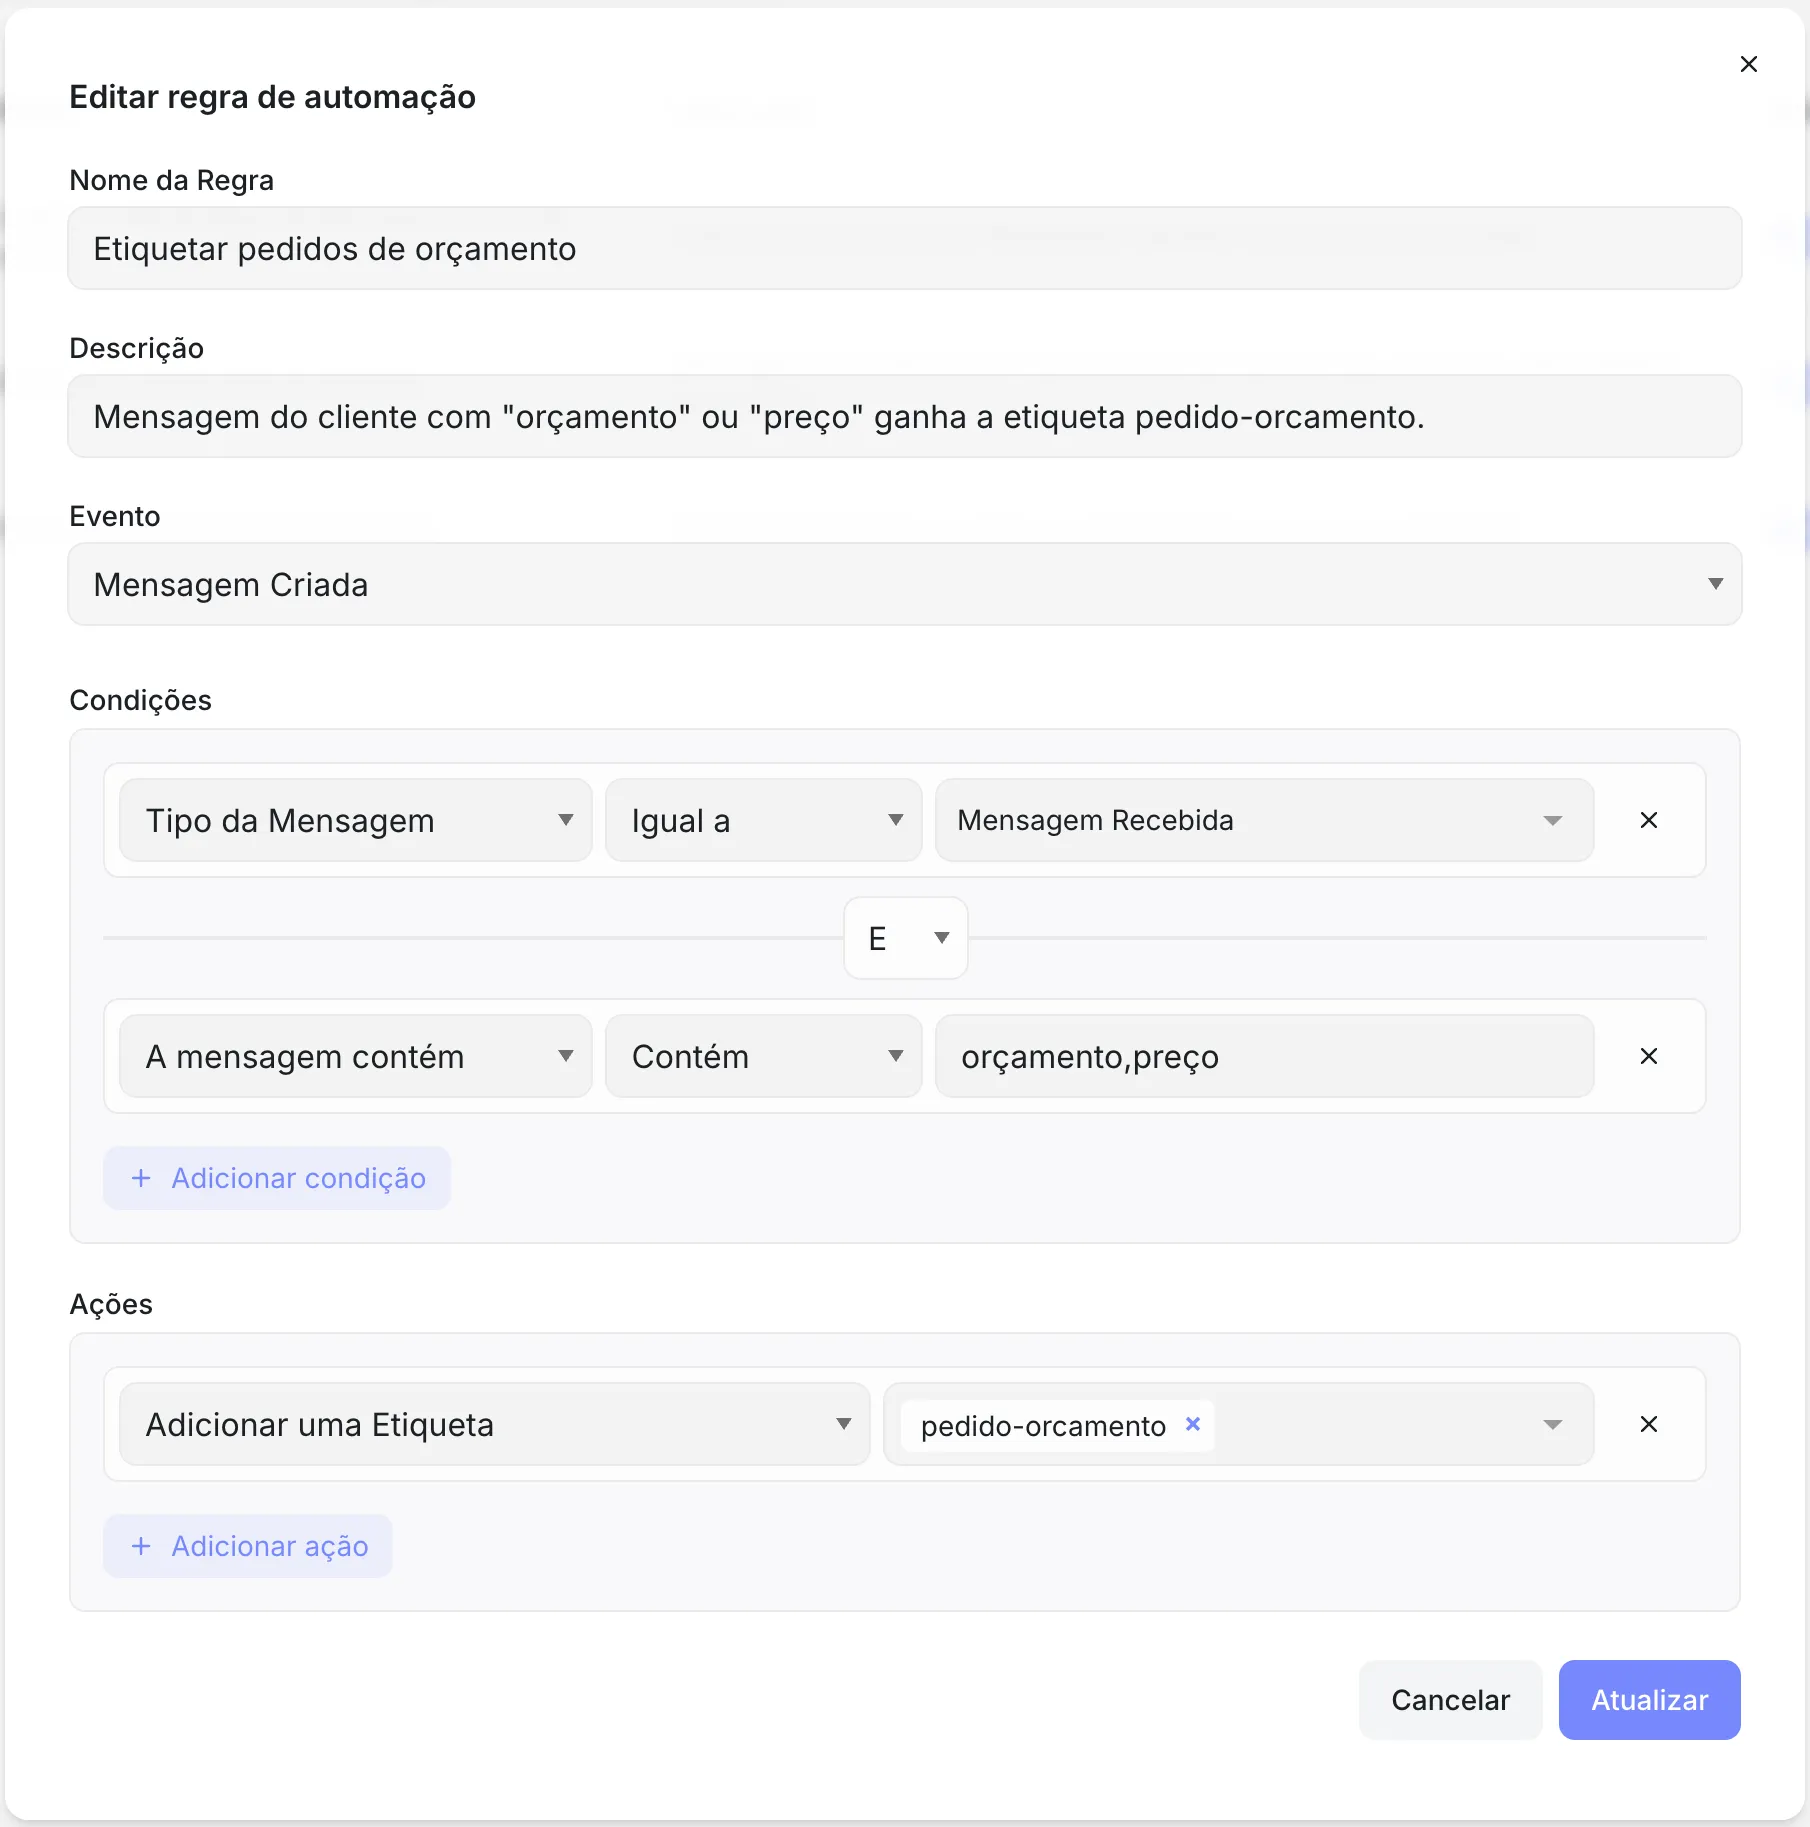The height and width of the screenshot is (1827, 1810).
Task: Open the Contém operator dropdown
Action: click(764, 1056)
